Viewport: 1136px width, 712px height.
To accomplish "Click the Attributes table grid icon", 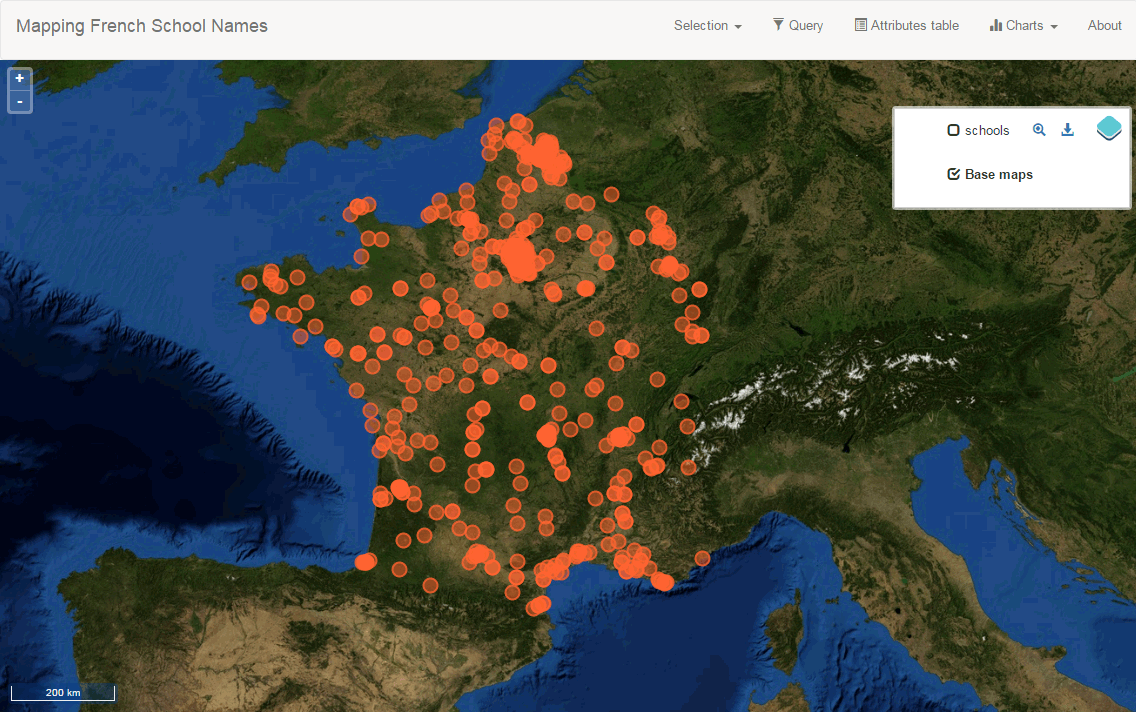I will point(860,25).
